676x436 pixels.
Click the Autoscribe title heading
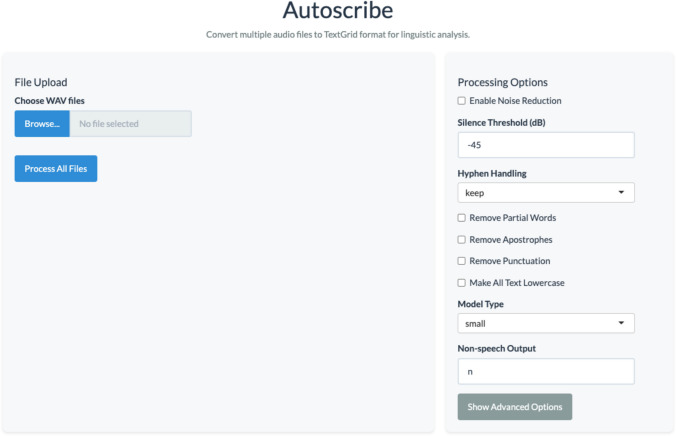(338, 10)
